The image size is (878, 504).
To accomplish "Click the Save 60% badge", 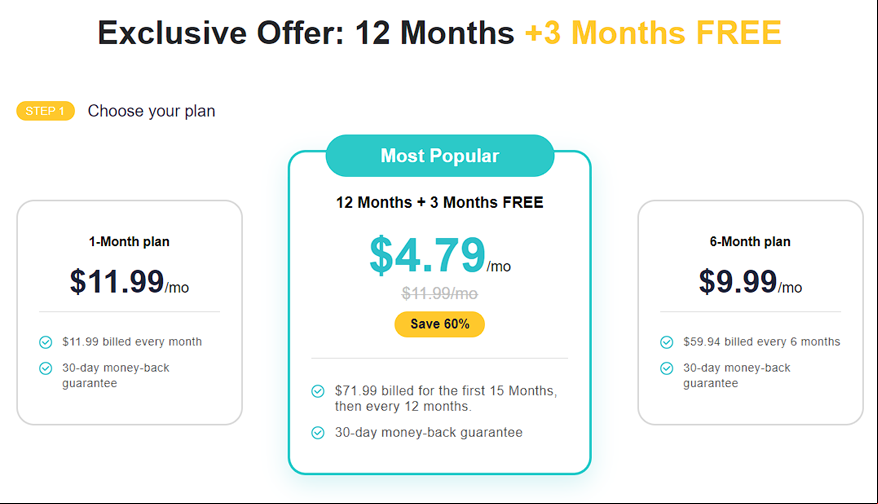I will (440, 324).
